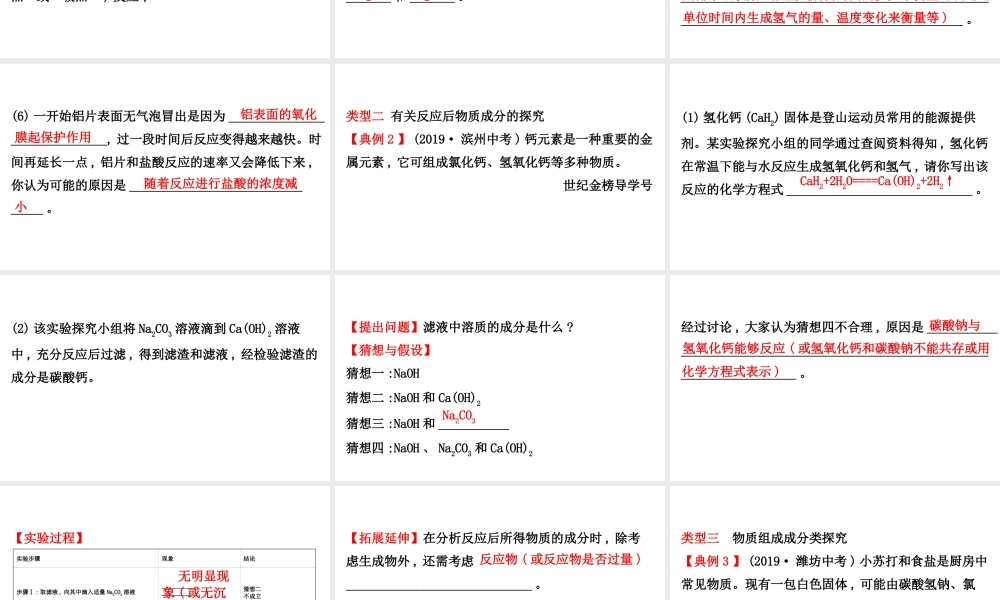Click the red Na2CO3 answer on 猜想三

point(460,417)
